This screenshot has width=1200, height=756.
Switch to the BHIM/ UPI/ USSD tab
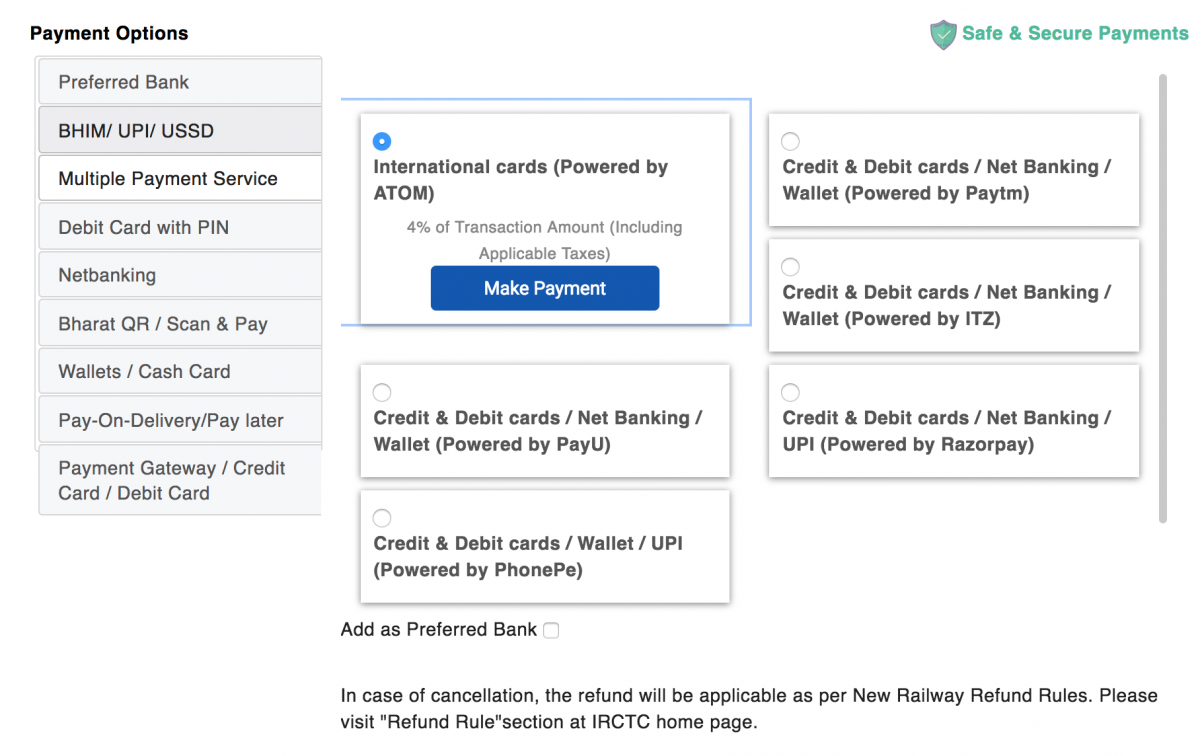tap(180, 131)
